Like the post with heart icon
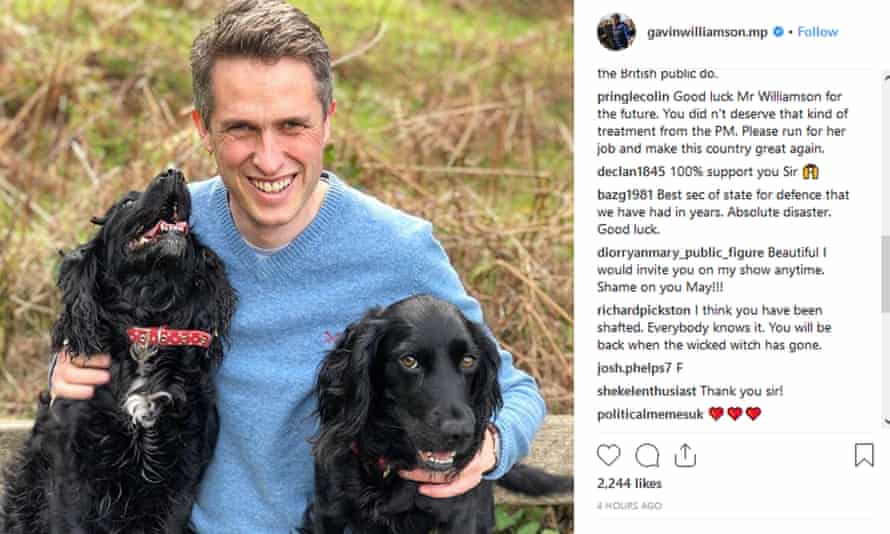 [x=608, y=455]
